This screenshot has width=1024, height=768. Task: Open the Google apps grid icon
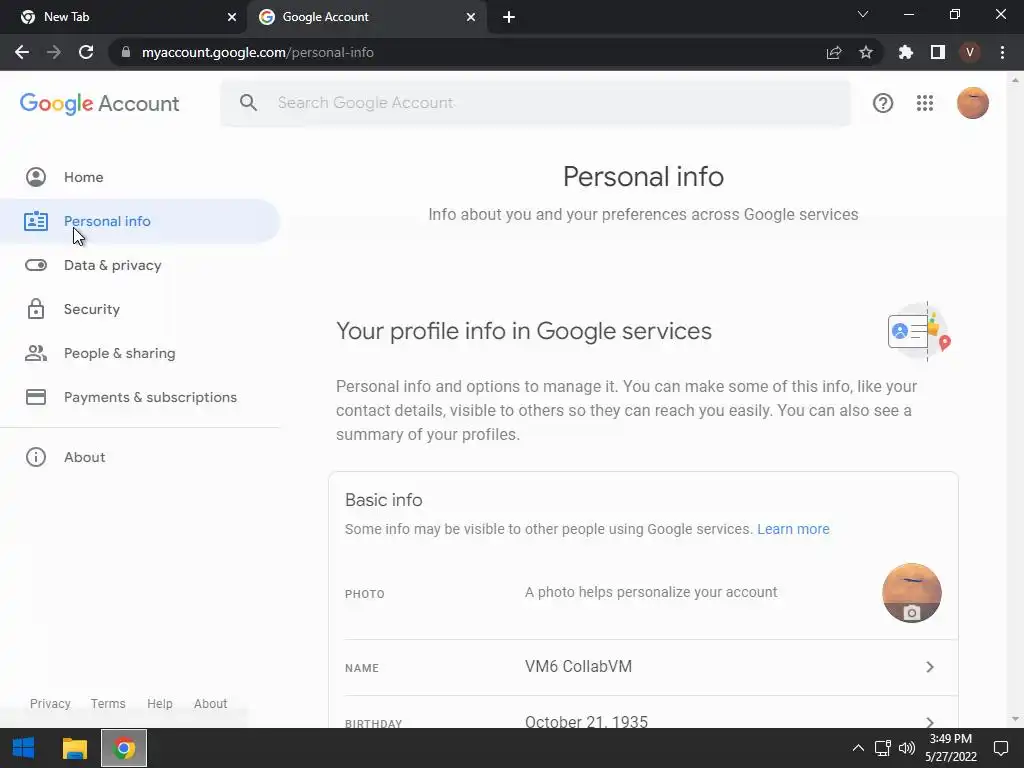click(x=925, y=103)
